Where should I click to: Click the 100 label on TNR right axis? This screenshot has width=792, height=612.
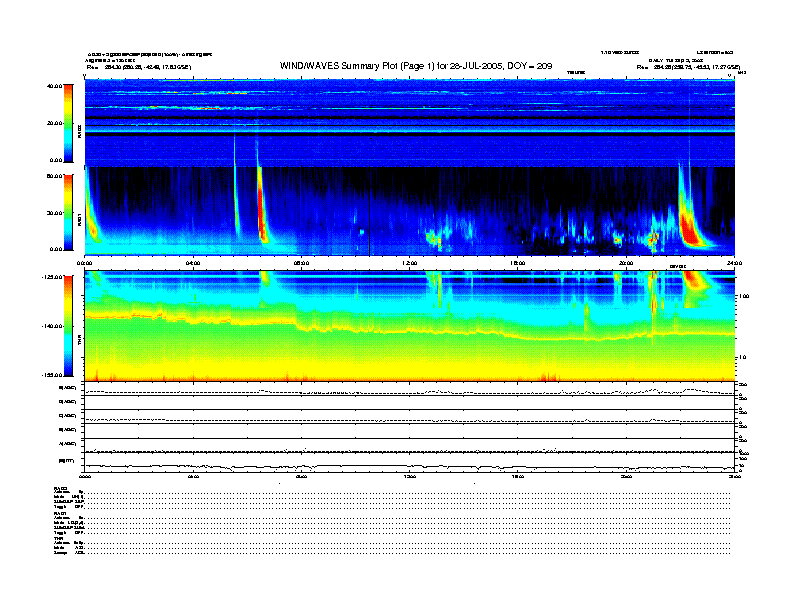coord(743,296)
